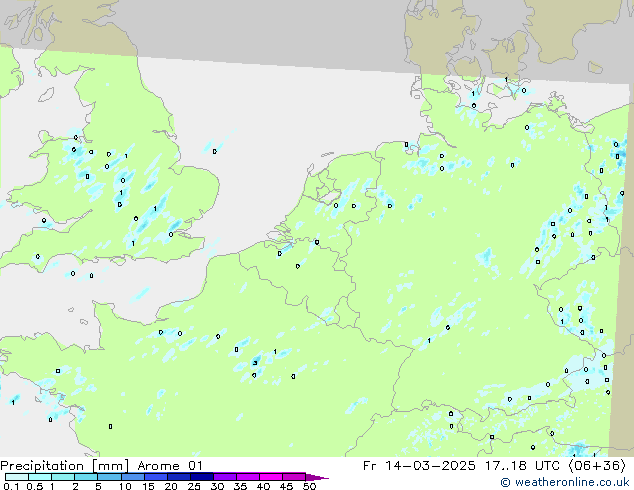
Task: Click the 0.5–1 mm legend swatch
Action: [40, 477]
